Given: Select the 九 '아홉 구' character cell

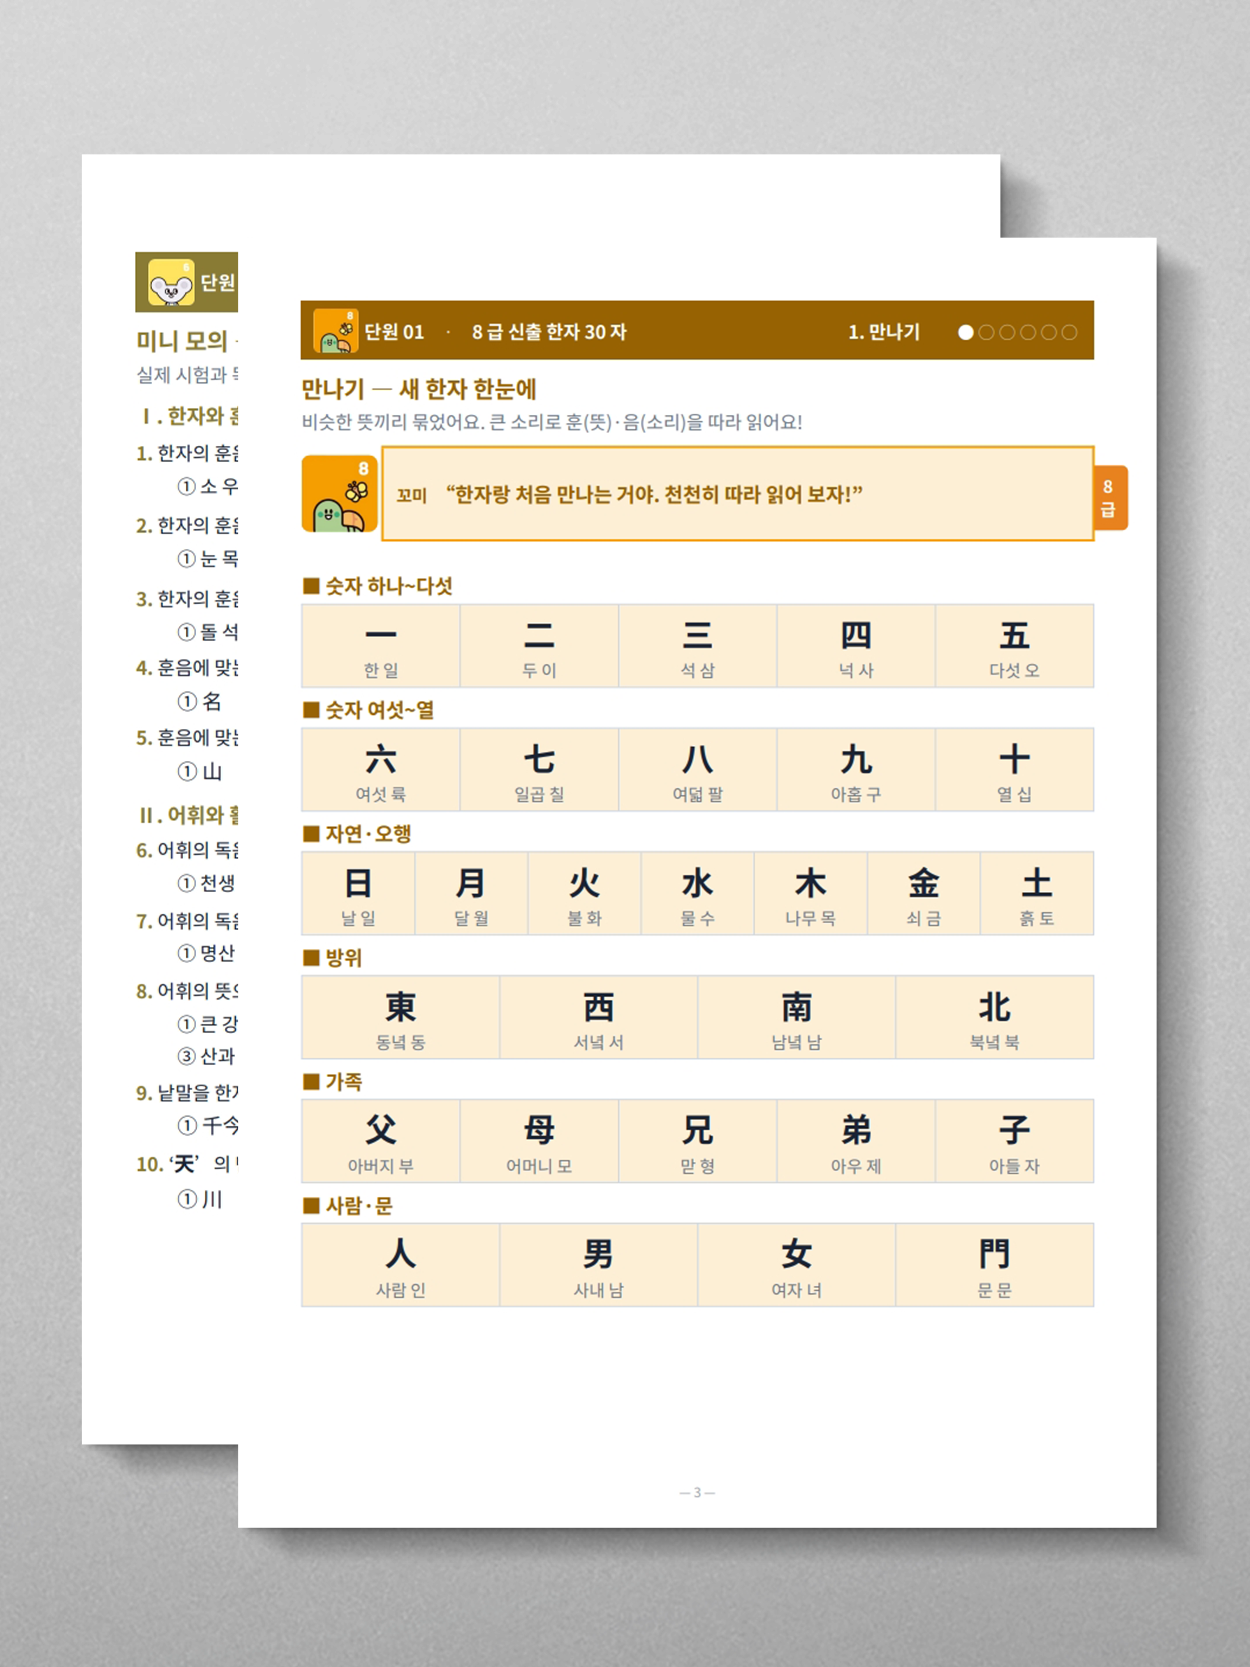Looking at the screenshot, I should pyautogui.click(x=856, y=770).
